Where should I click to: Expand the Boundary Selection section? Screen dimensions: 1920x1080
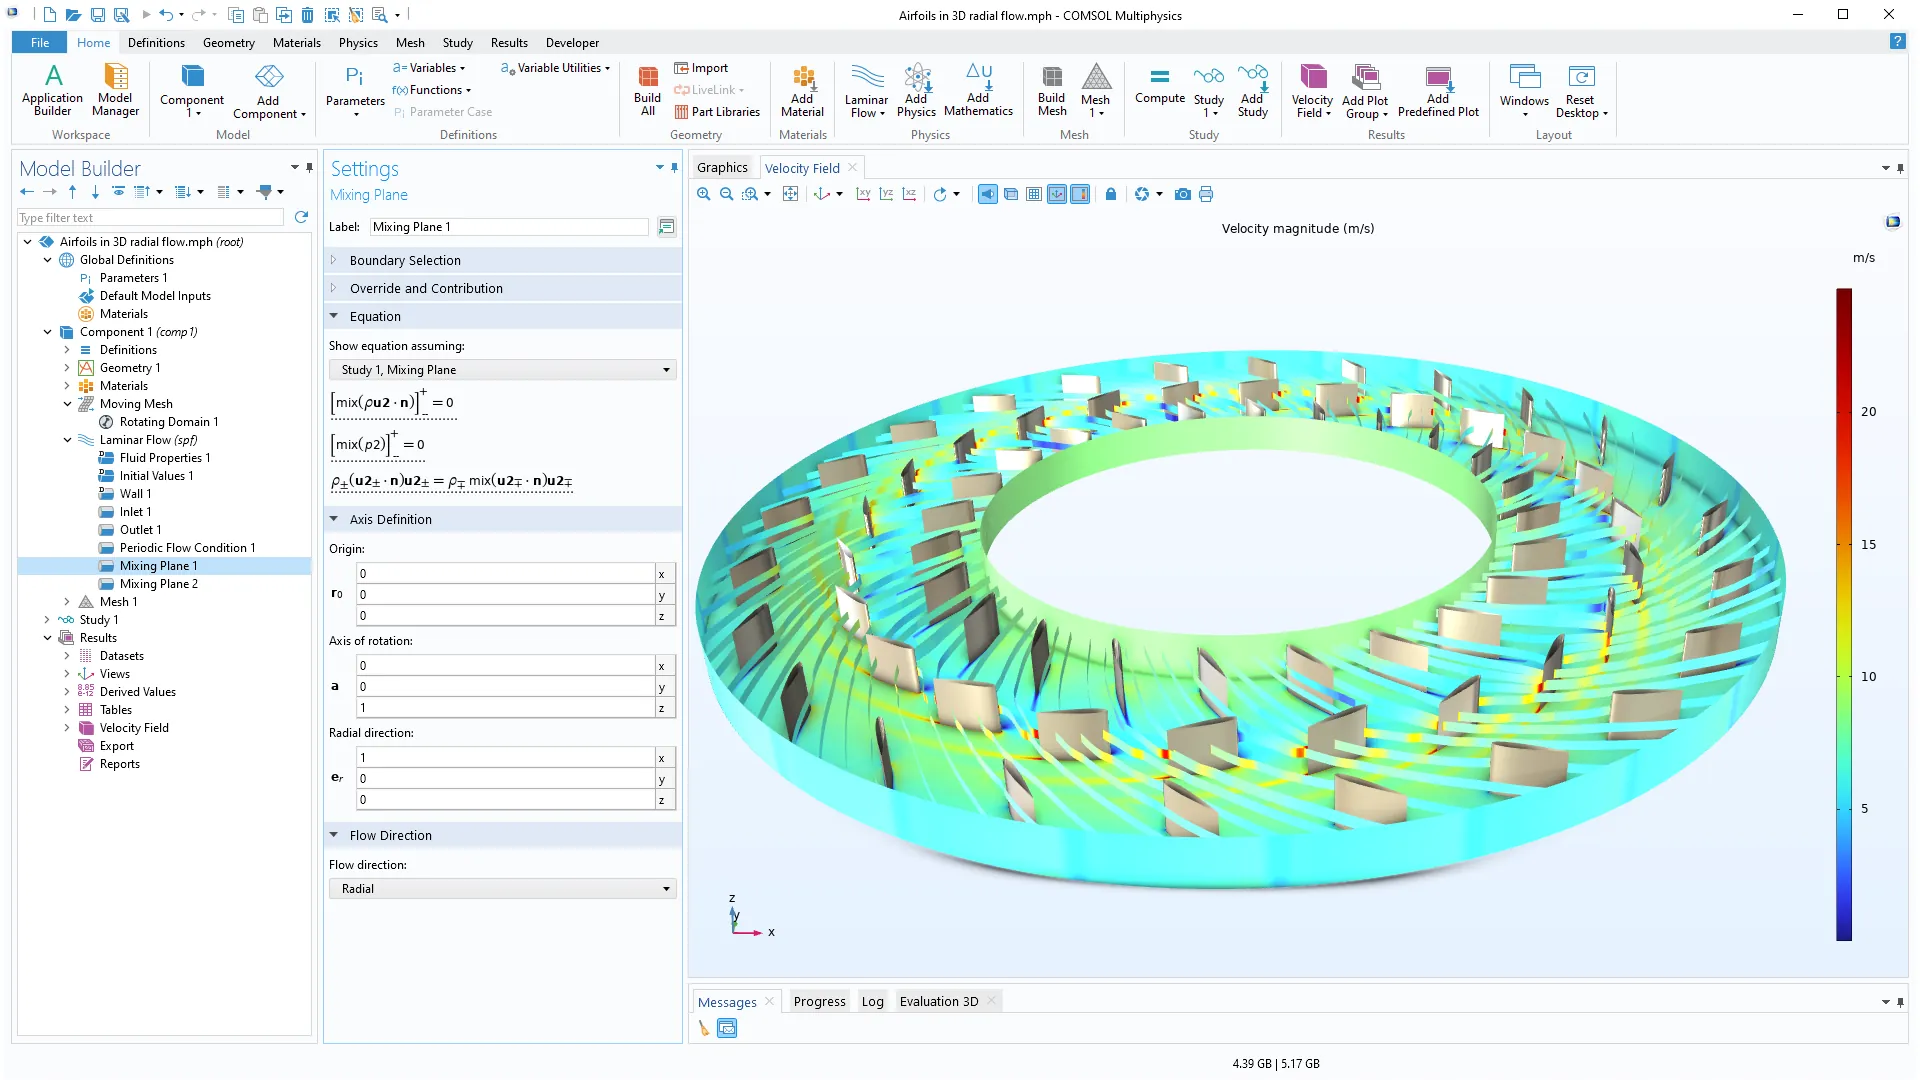pyautogui.click(x=405, y=260)
